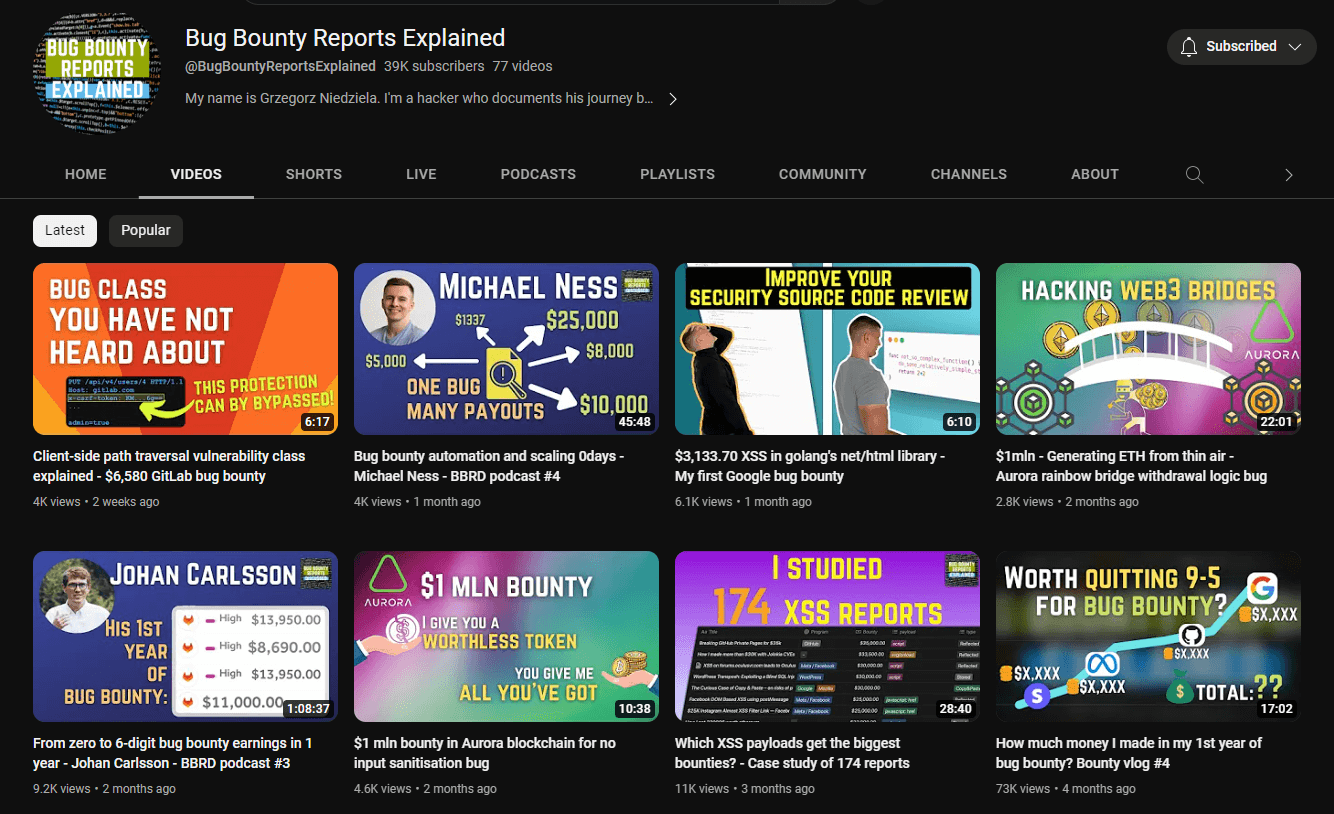Click the 22:01 duration badge
Image resolution: width=1334 pixels, height=814 pixels.
pos(1277,422)
